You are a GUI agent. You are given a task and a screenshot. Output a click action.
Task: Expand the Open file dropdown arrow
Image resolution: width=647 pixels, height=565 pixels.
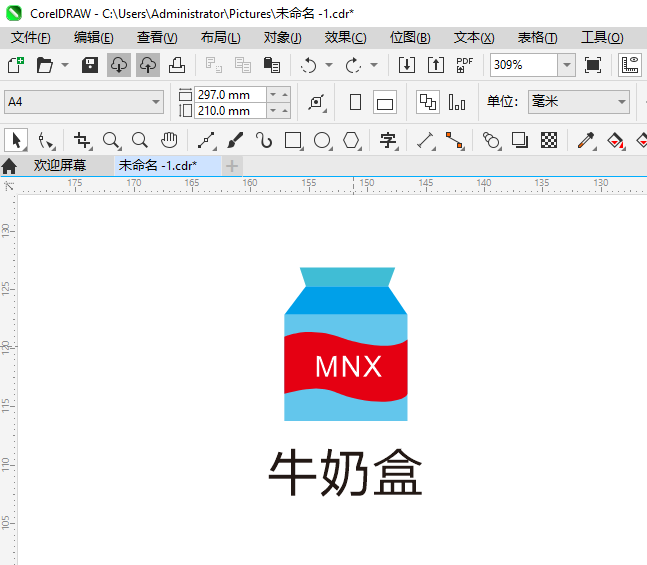point(65,65)
